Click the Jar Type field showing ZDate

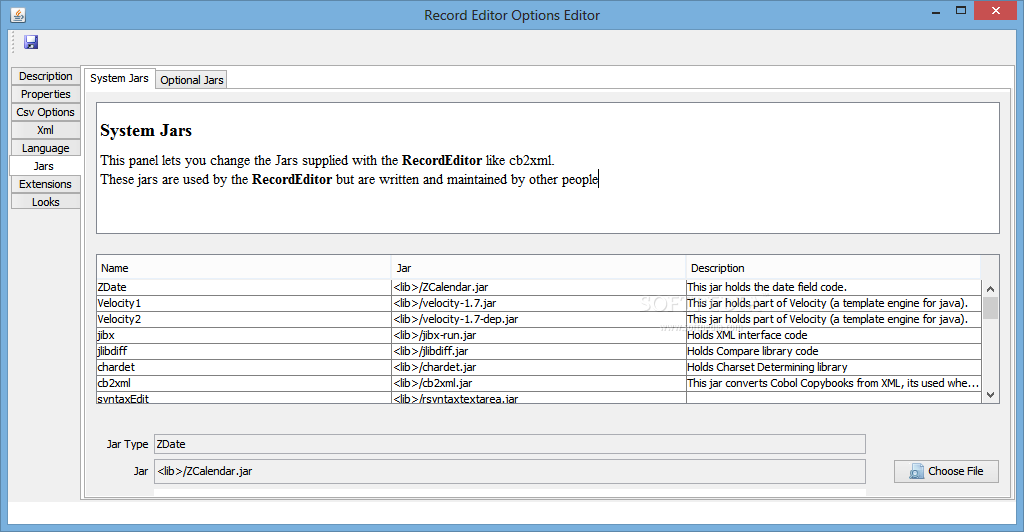pyautogui.click(x=509, y=444)
